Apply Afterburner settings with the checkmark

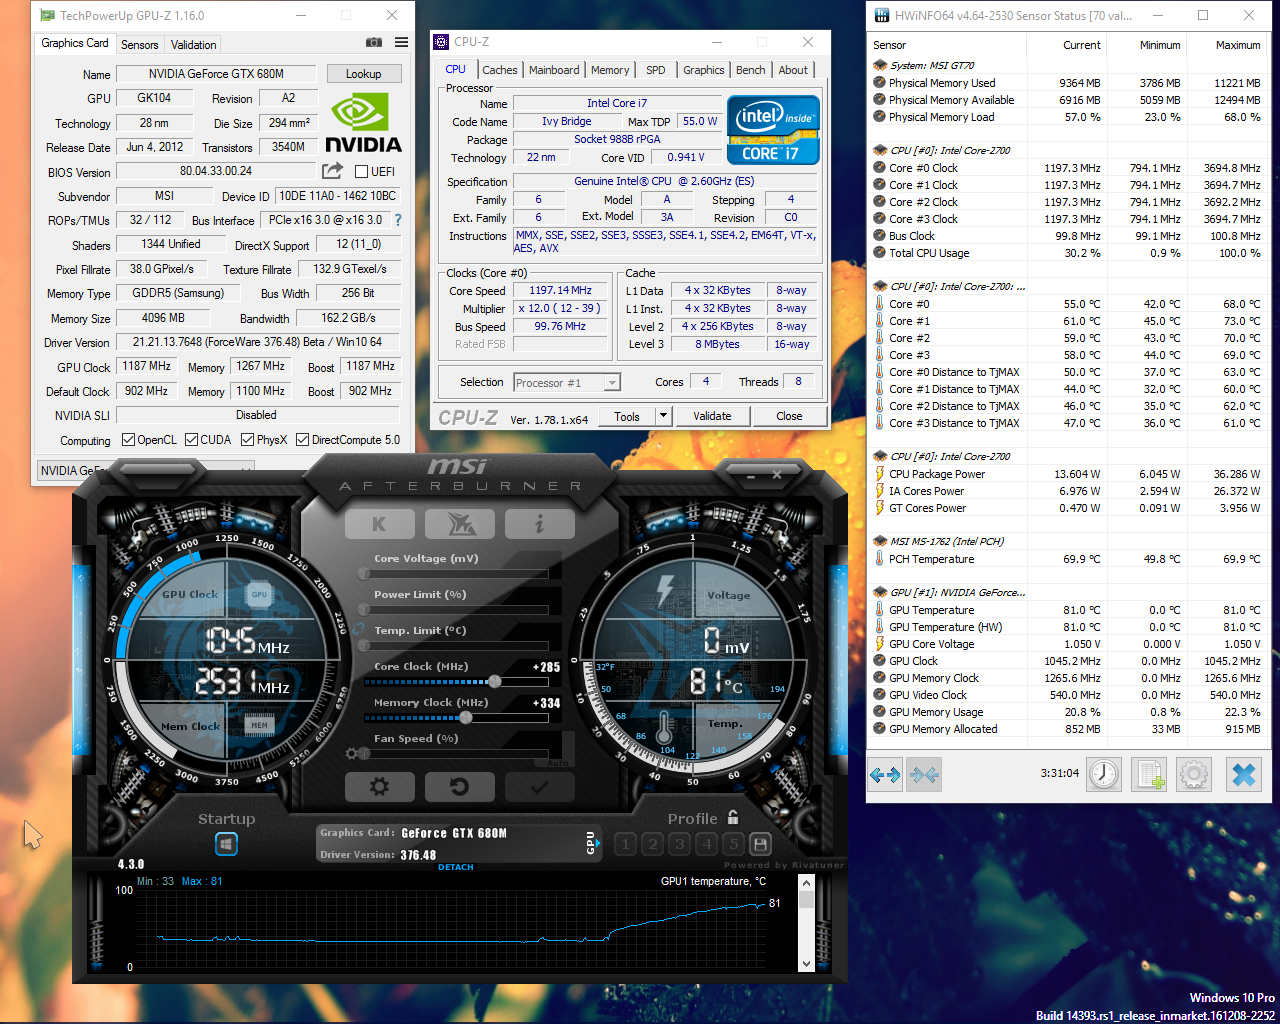pyautogui.click(x=539, y=786)
